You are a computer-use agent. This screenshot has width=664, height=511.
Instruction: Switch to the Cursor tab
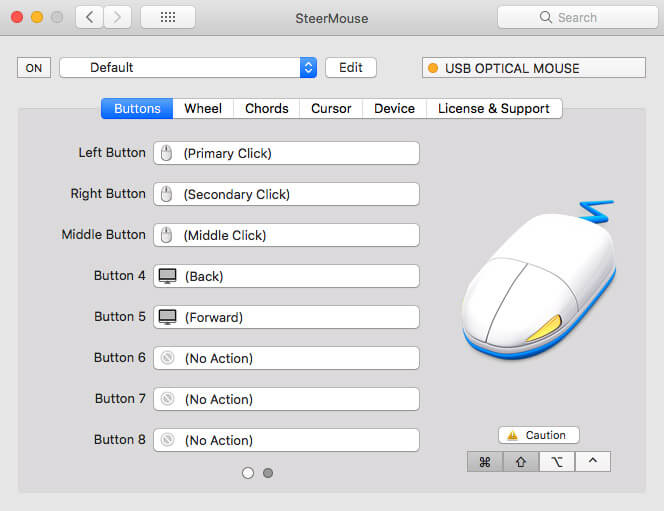(x=331, y=108)
